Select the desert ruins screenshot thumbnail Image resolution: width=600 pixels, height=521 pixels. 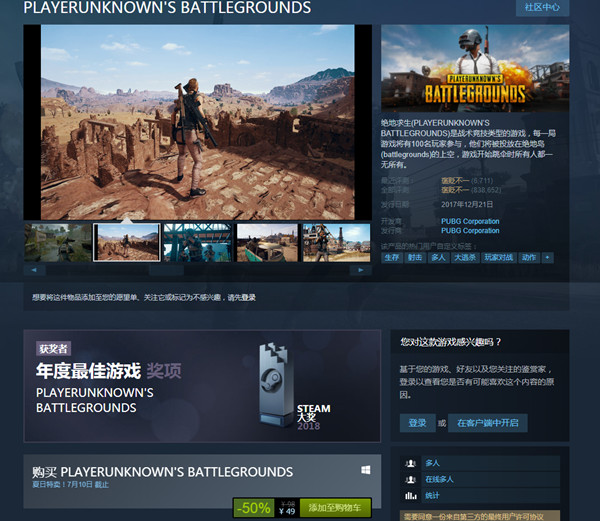point(127,243)
